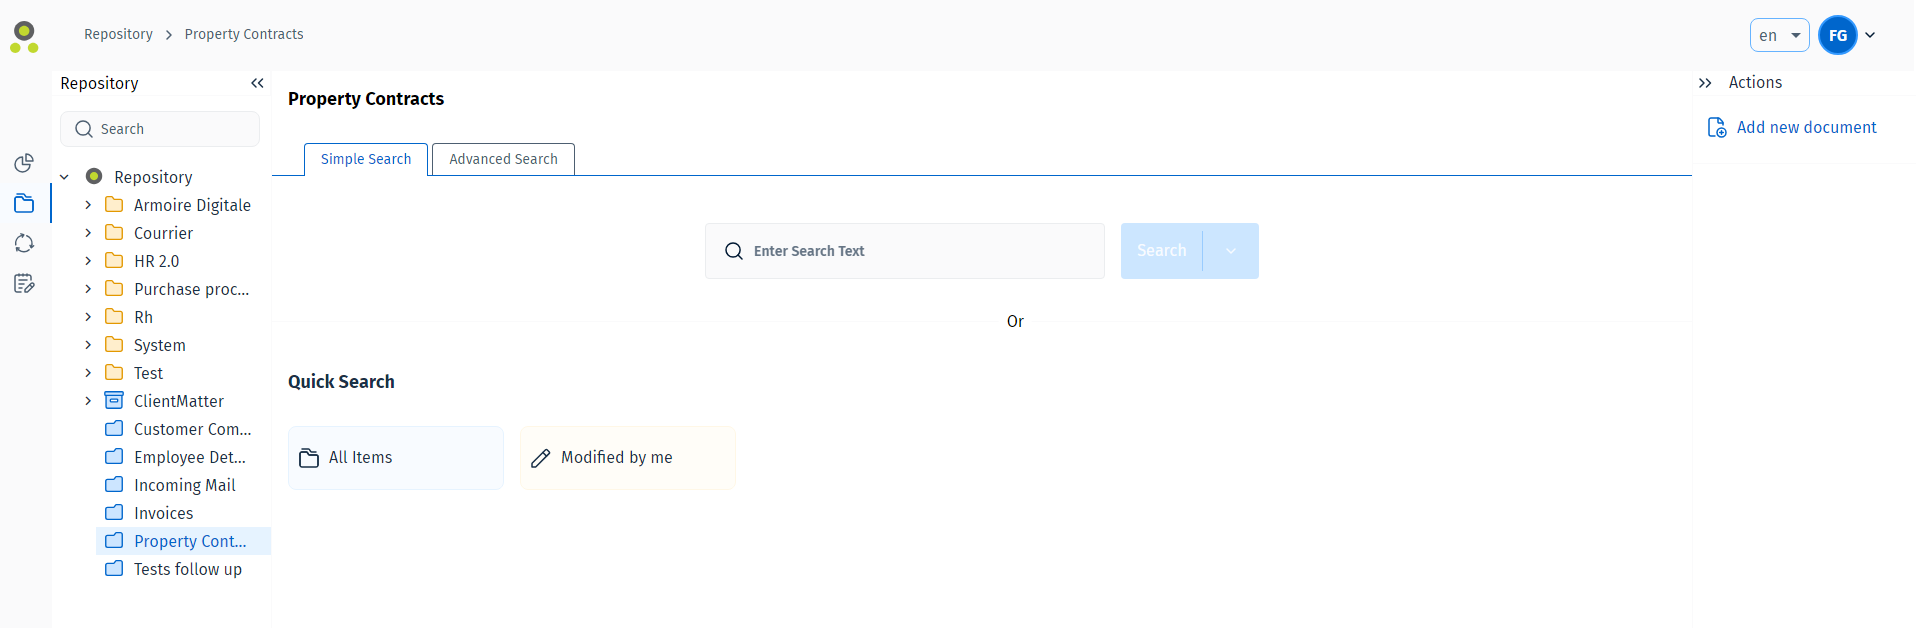The height and width of the screenshot is (628, 1916).
Task: Open the All Items quick search
Action: [x=396, y=458]
